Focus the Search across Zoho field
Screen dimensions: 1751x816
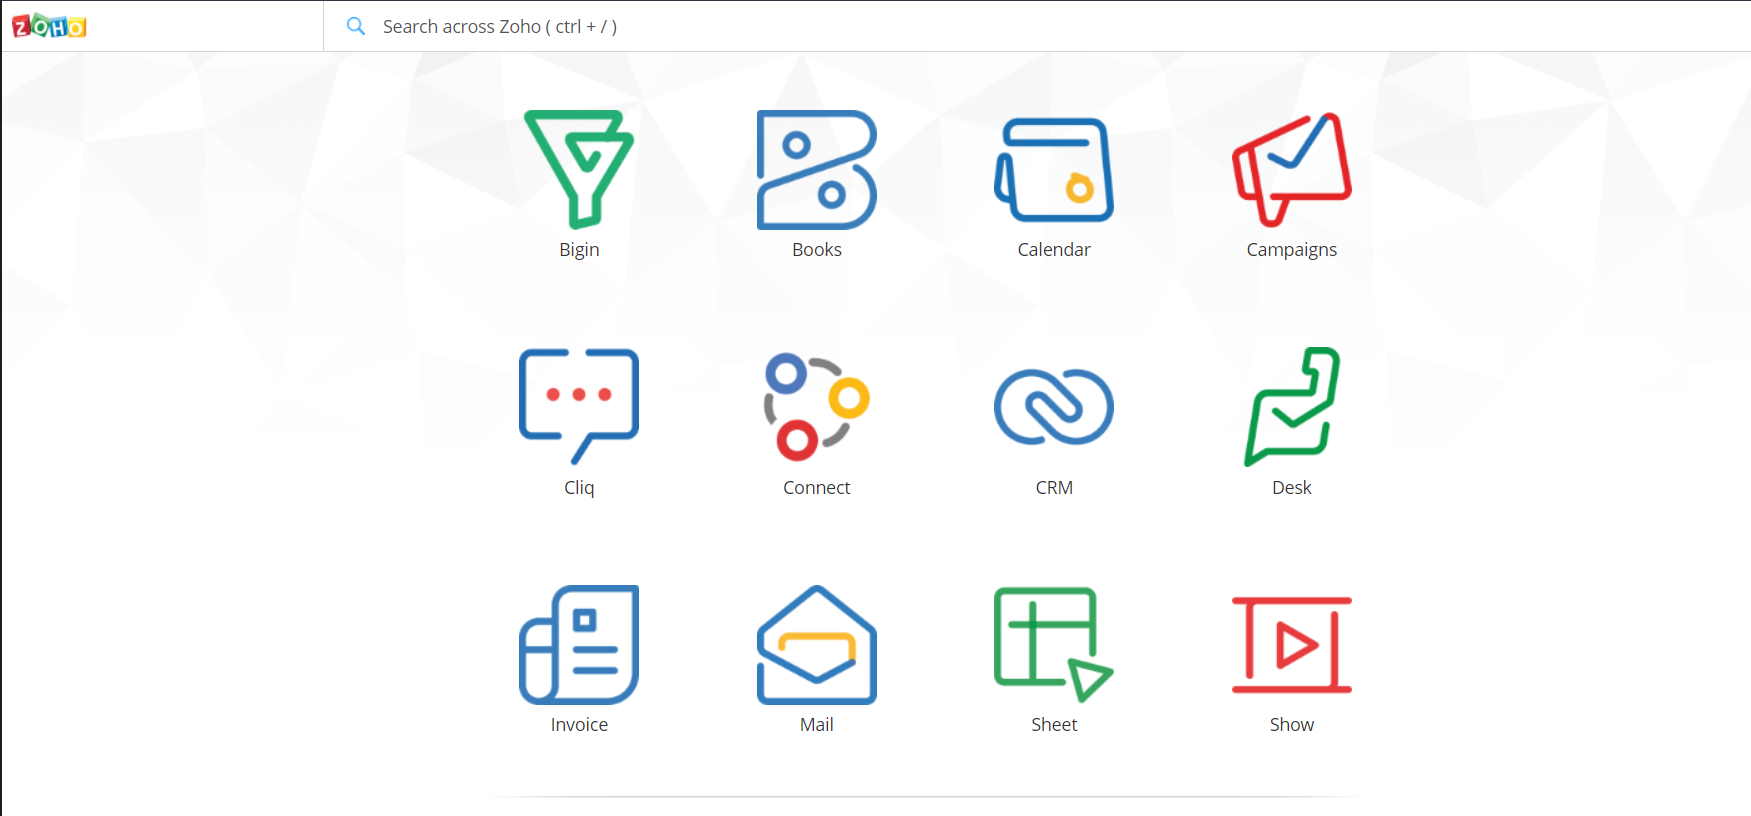click(1036, 26)
